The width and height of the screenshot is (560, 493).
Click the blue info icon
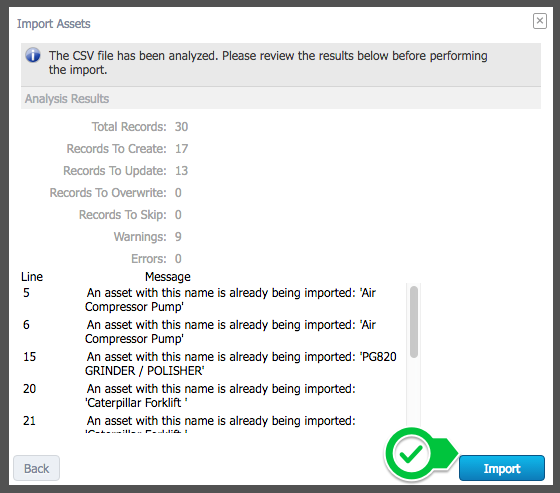[x=33, y=55]
